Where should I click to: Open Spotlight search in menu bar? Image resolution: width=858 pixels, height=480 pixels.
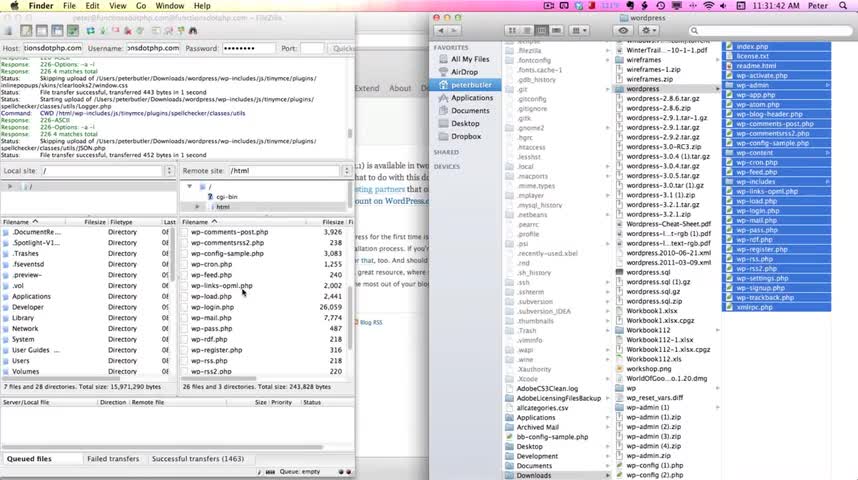(x=843, y=5)
